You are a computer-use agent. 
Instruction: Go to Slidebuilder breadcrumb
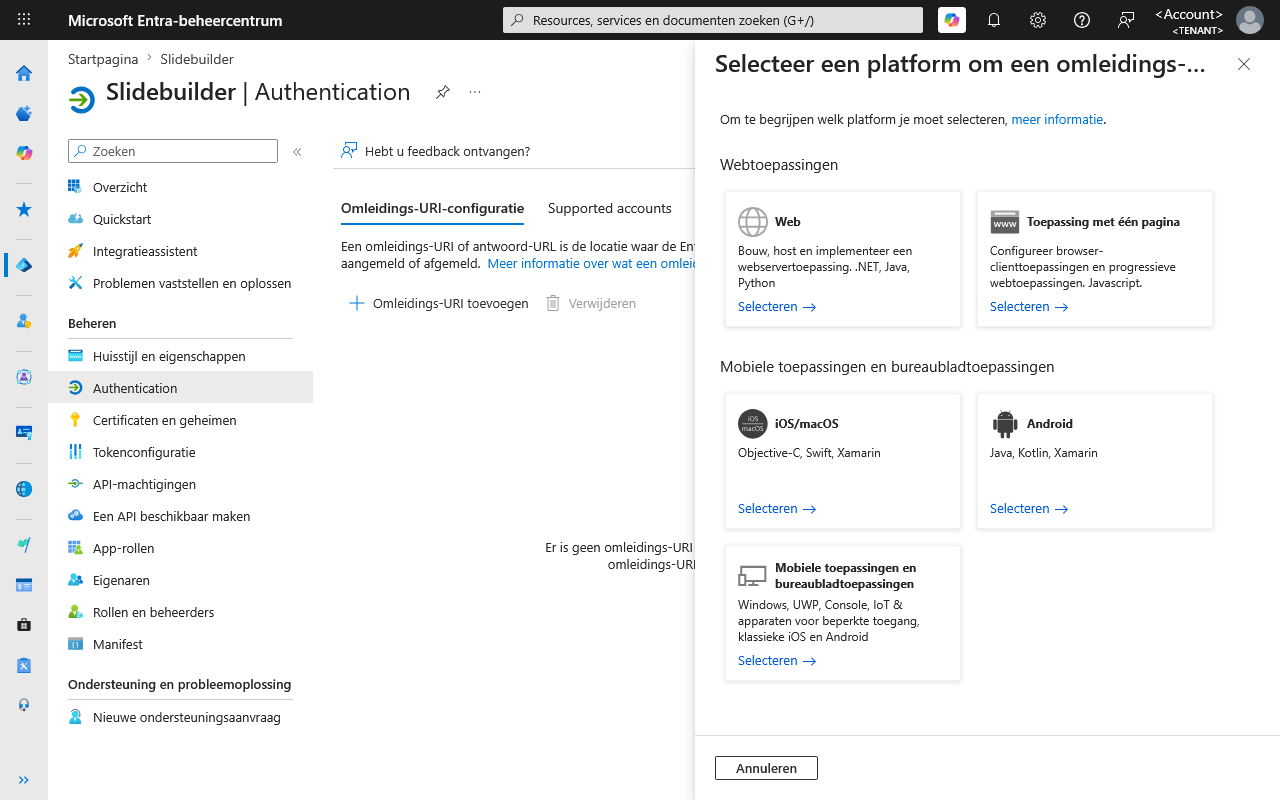tap(197, 59)
